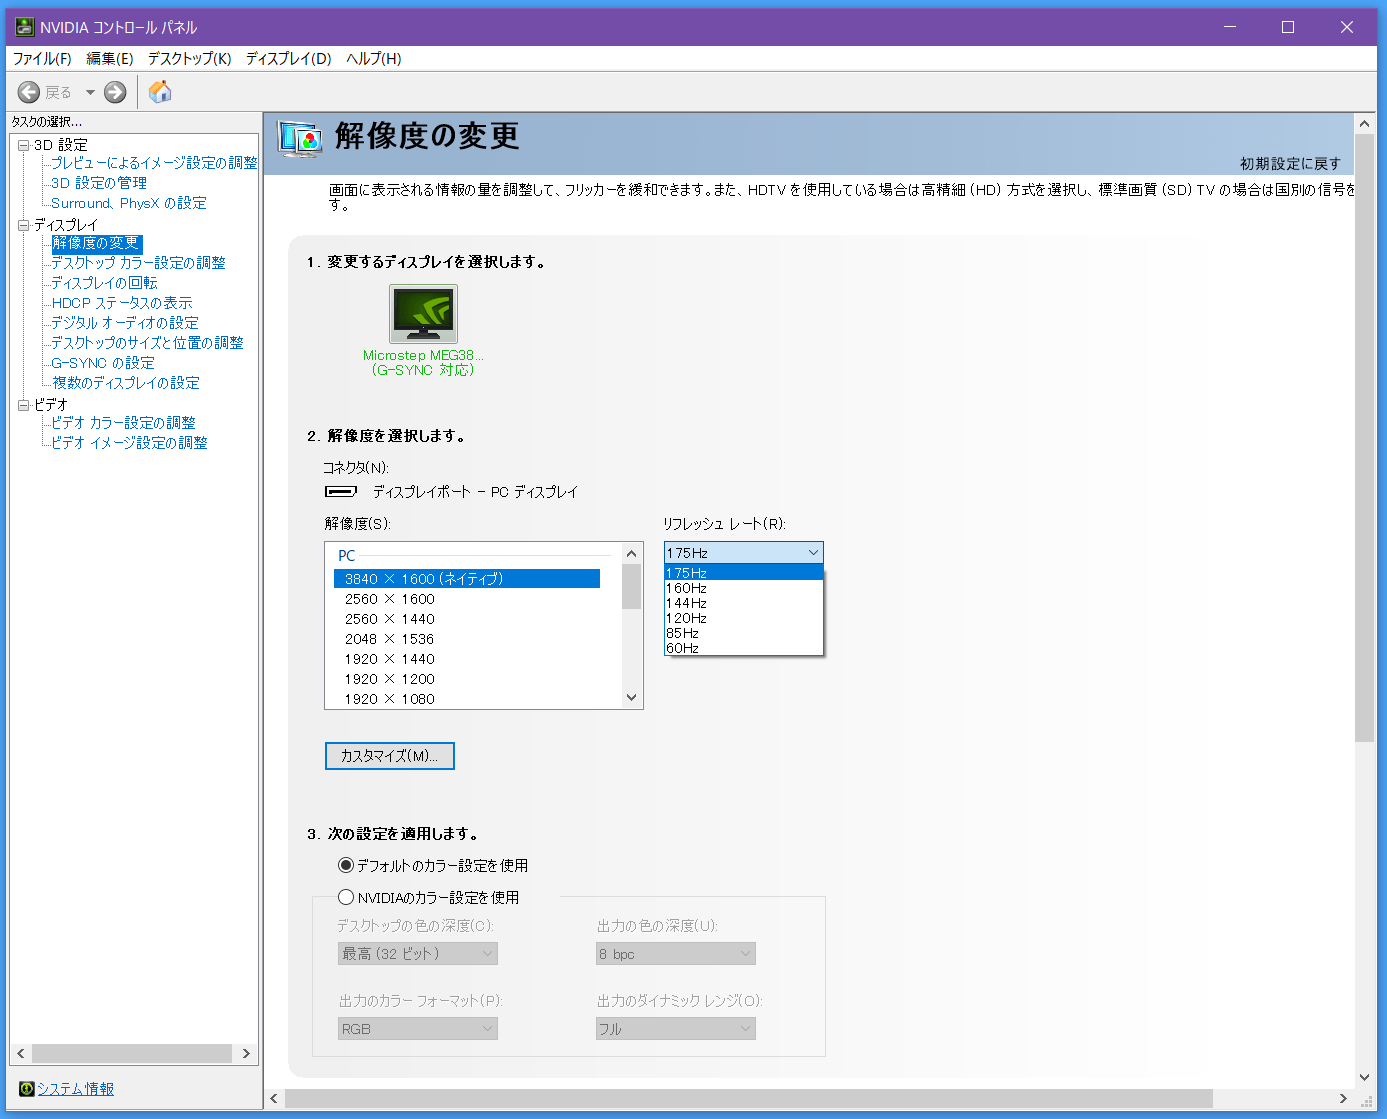Viewport: 1387px width, 1119px height.
Task: Click the Back arrow icon in toolbar
Action: (x=29, y=92)
